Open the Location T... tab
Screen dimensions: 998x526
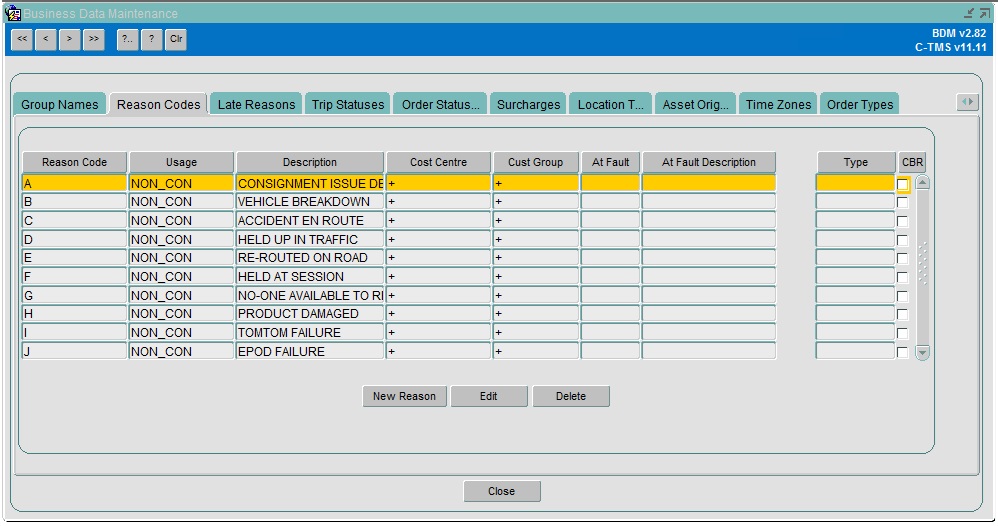pyautogui.click(x=610, y=104)
